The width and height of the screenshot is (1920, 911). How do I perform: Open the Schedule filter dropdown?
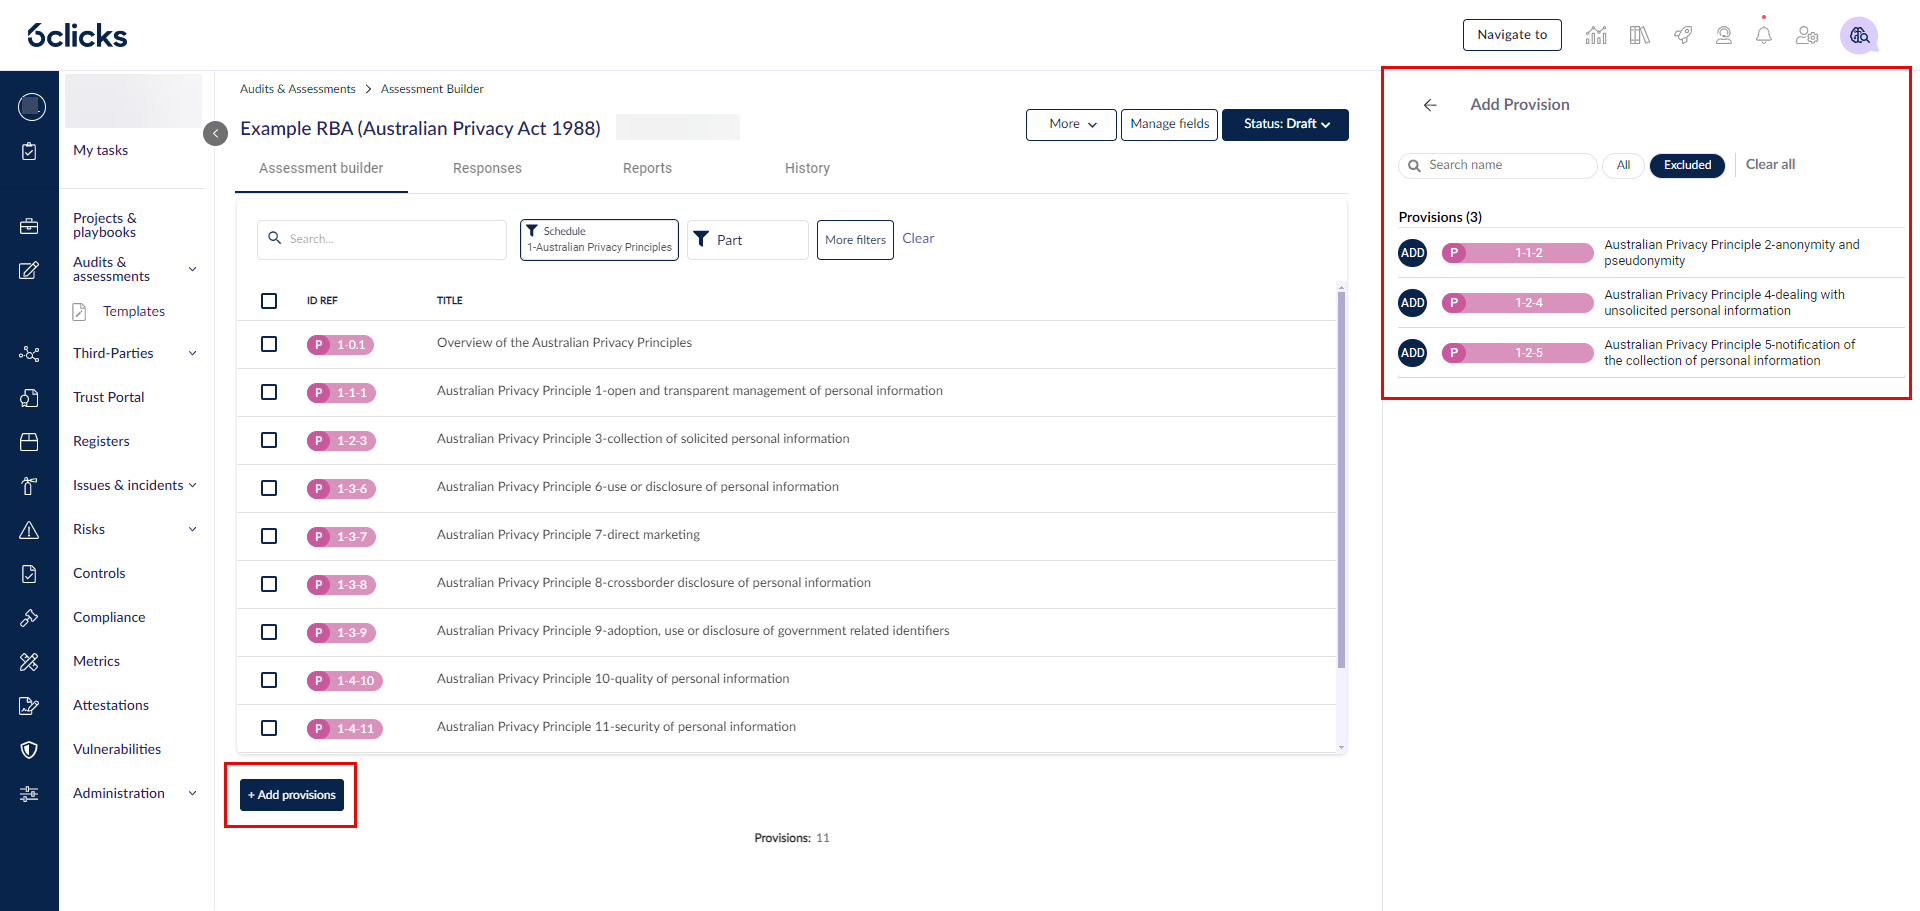click(599, 240)
